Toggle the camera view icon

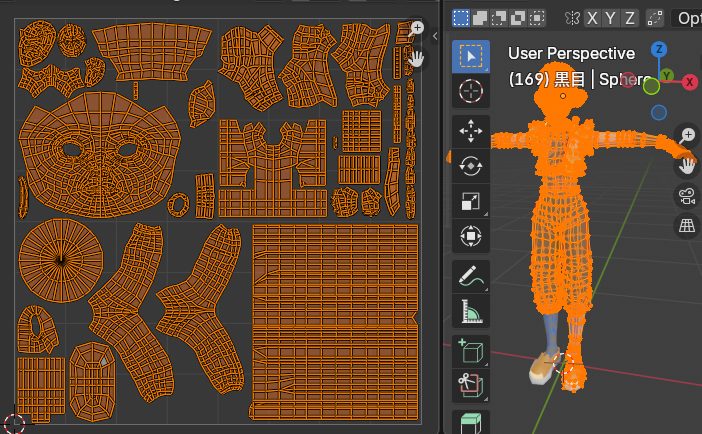(x=687, y=195)
